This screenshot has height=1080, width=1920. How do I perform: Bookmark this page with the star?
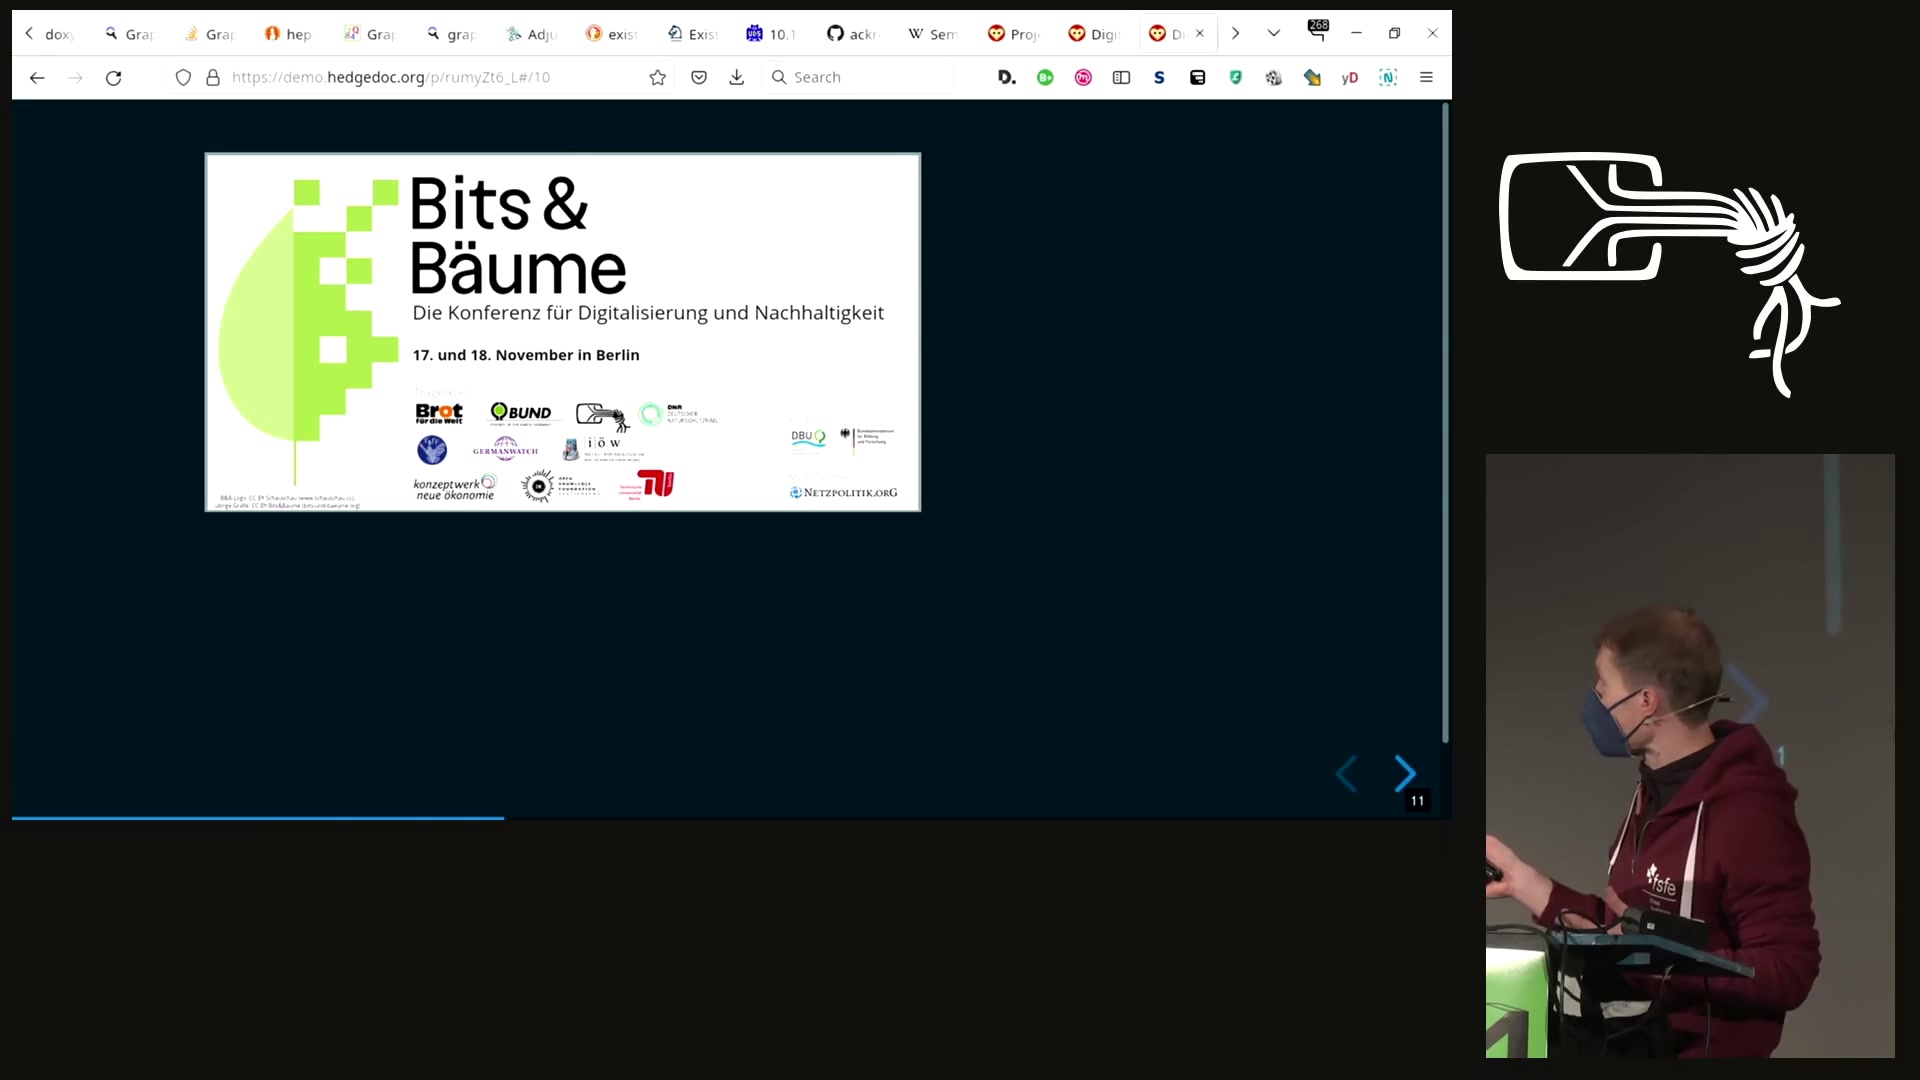click(x=657, y=77)
